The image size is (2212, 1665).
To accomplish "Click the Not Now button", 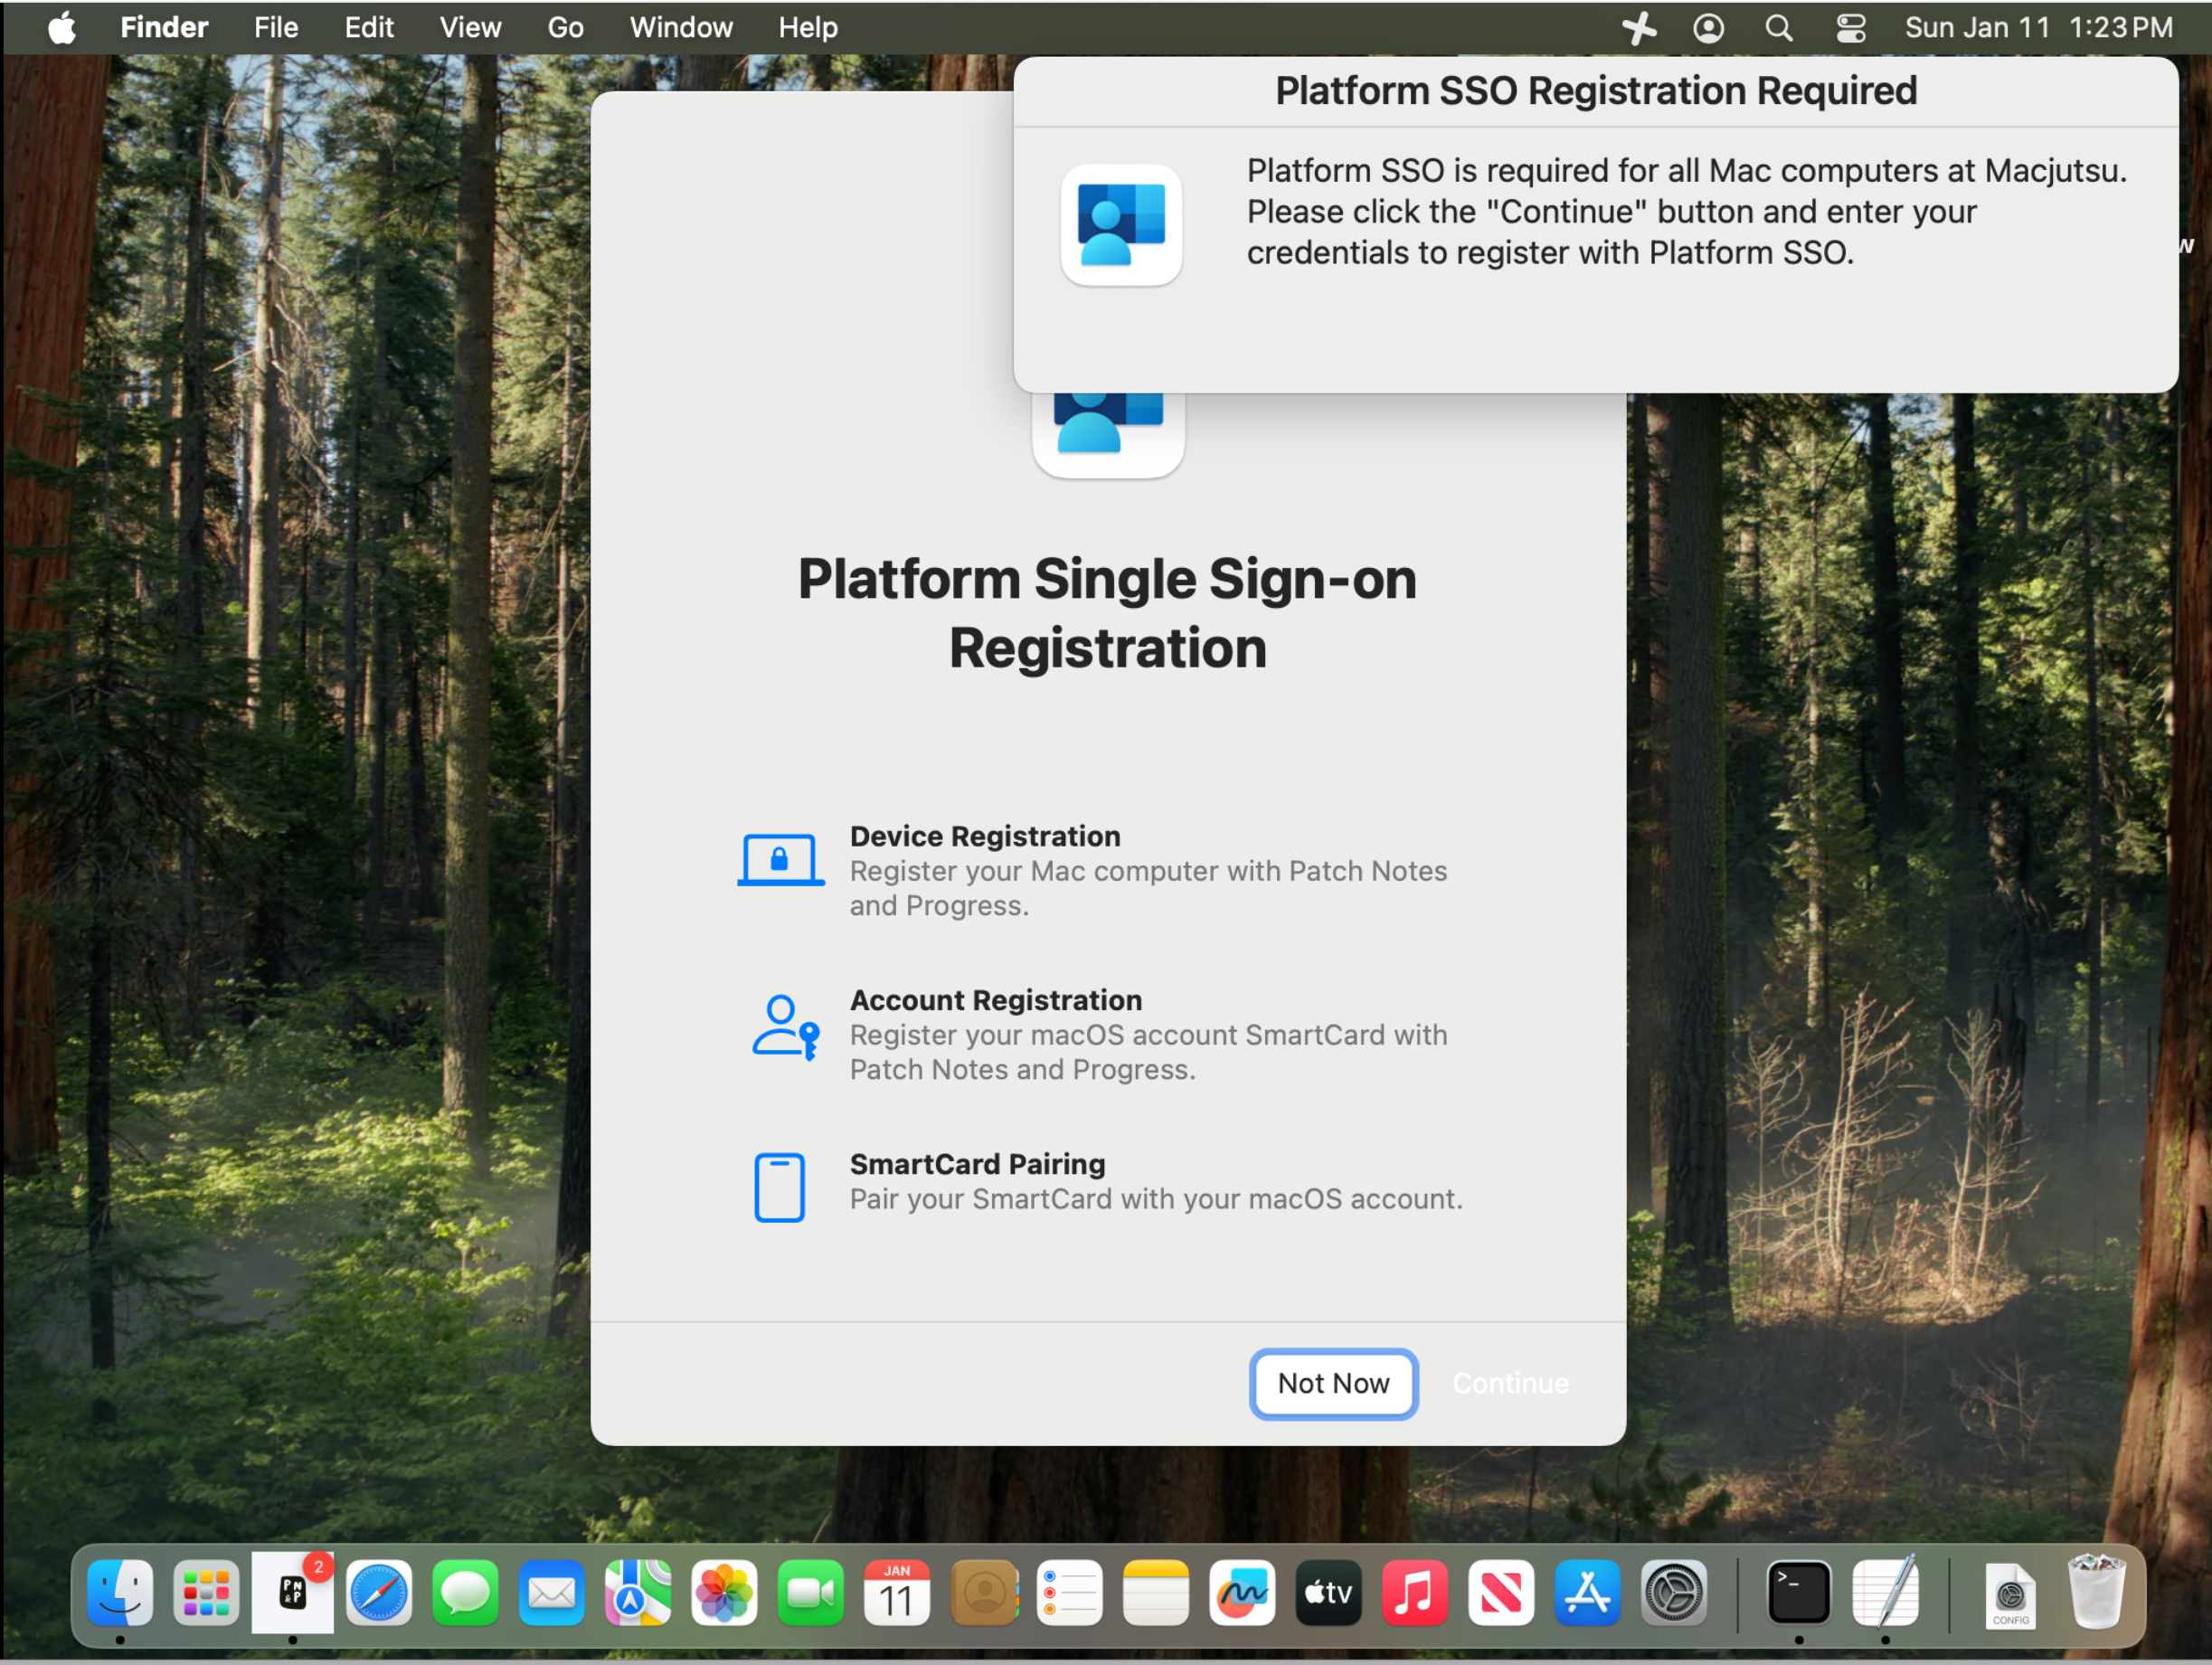I will (1332, 1383).
